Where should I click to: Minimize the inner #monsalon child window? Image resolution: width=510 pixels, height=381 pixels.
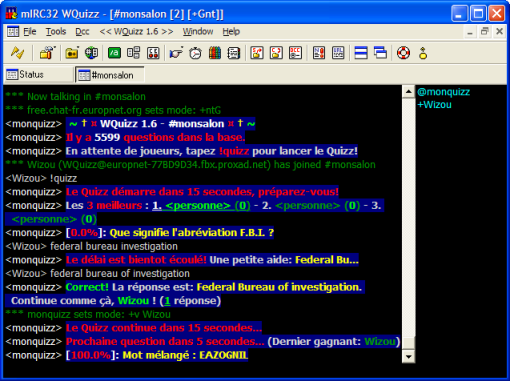pos(470,32)
